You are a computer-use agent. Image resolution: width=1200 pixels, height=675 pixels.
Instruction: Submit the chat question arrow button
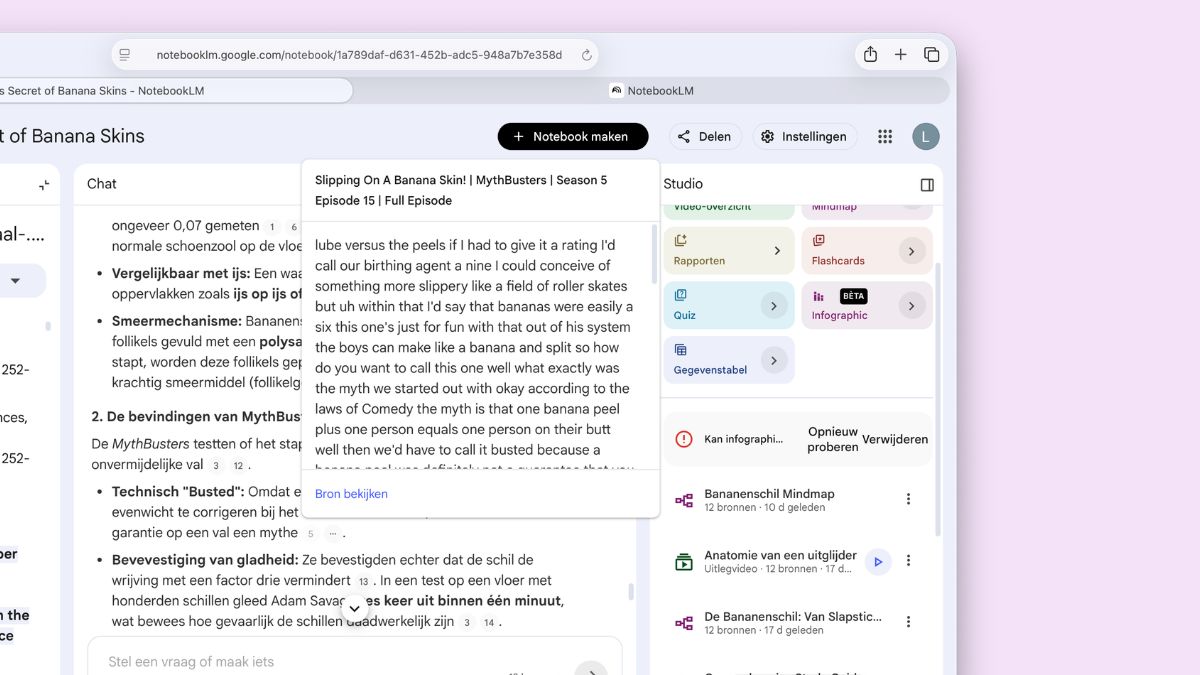(591, 670)
